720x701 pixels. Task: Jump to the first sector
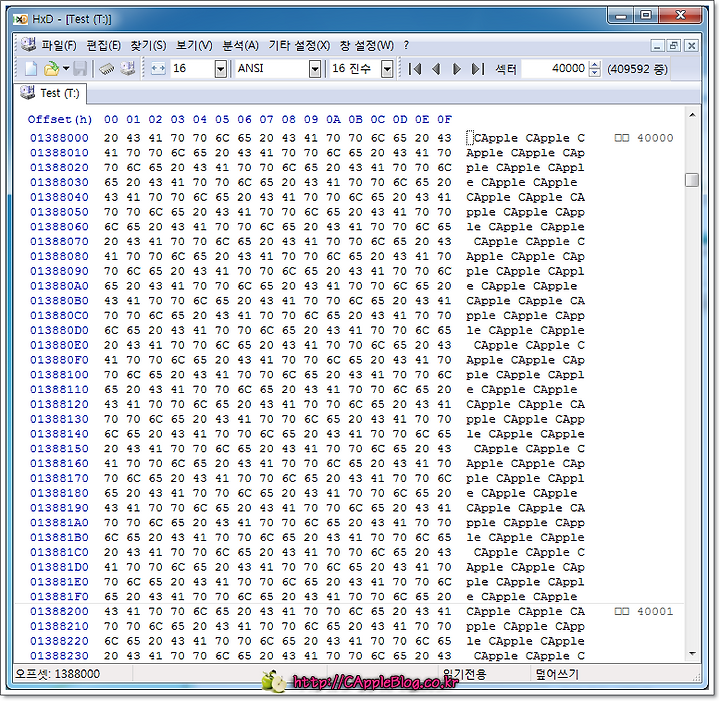(x=415, y=69)
